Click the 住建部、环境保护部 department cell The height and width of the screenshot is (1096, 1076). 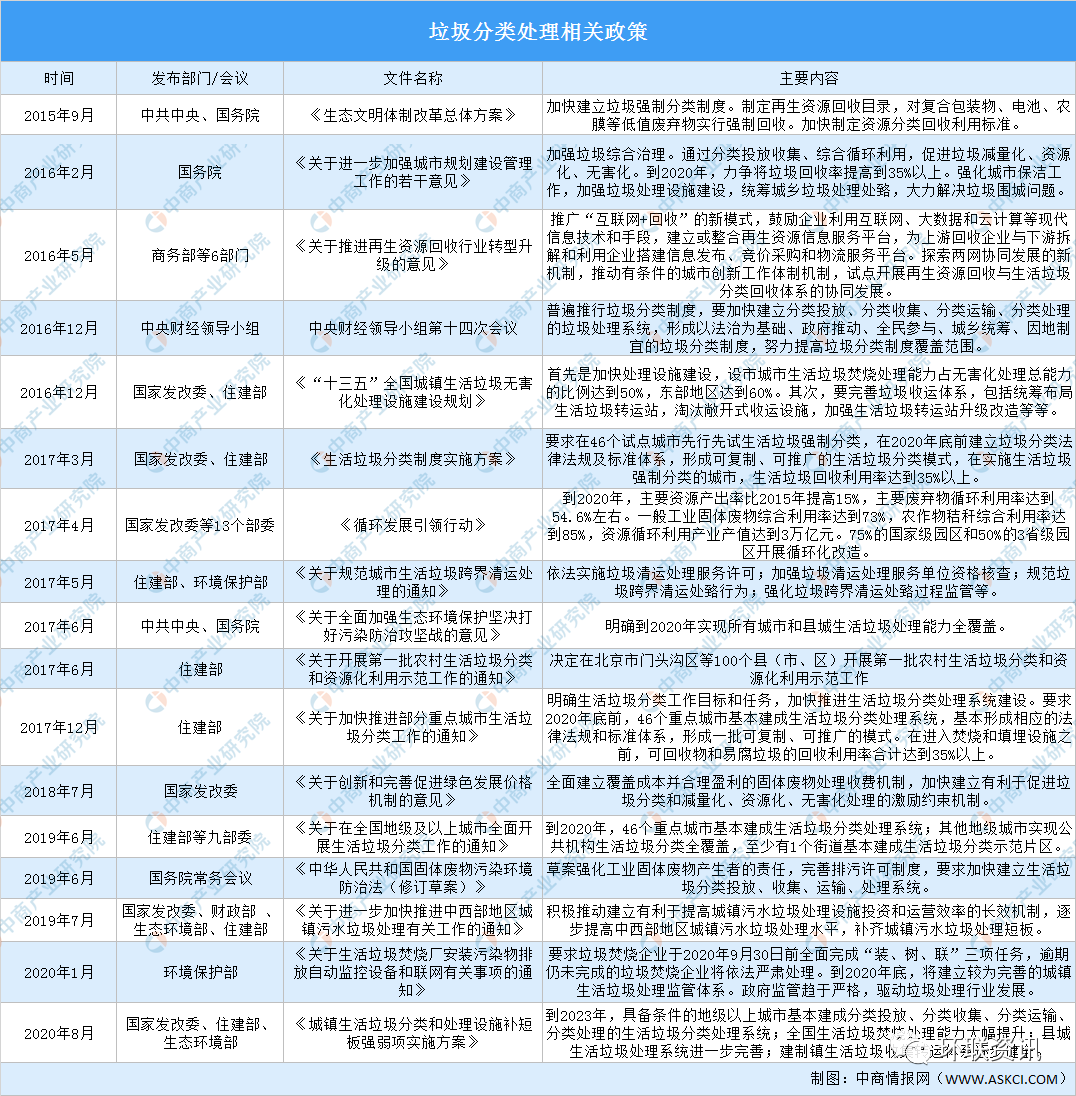[200, 582]
